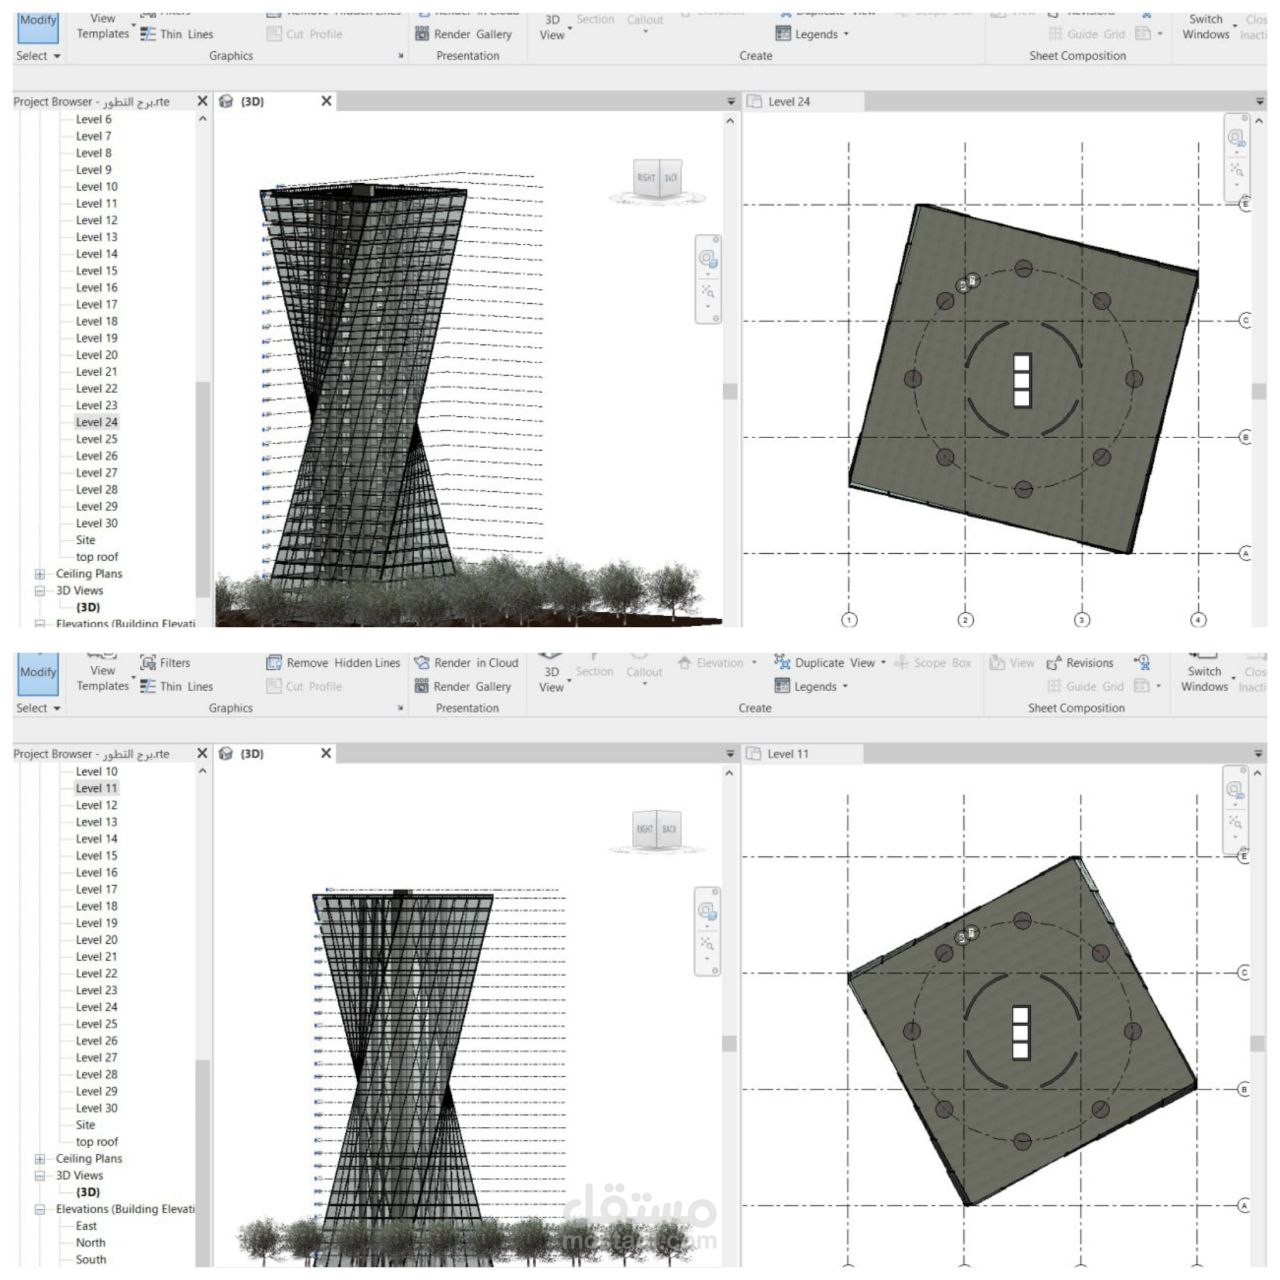Select highlighted Level 24 in the Project Browser
This screenshot has width=1280, height=1280.
point(97,422)
